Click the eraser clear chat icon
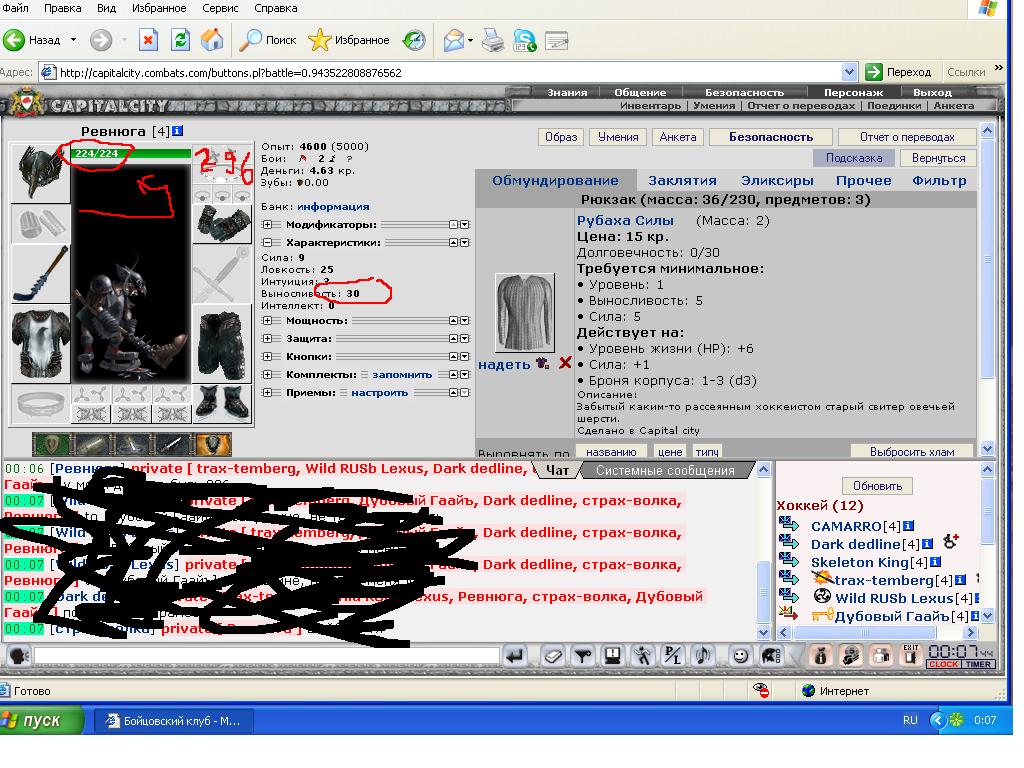This screenshot has height=768, width=1024. [x=552, y=656]
